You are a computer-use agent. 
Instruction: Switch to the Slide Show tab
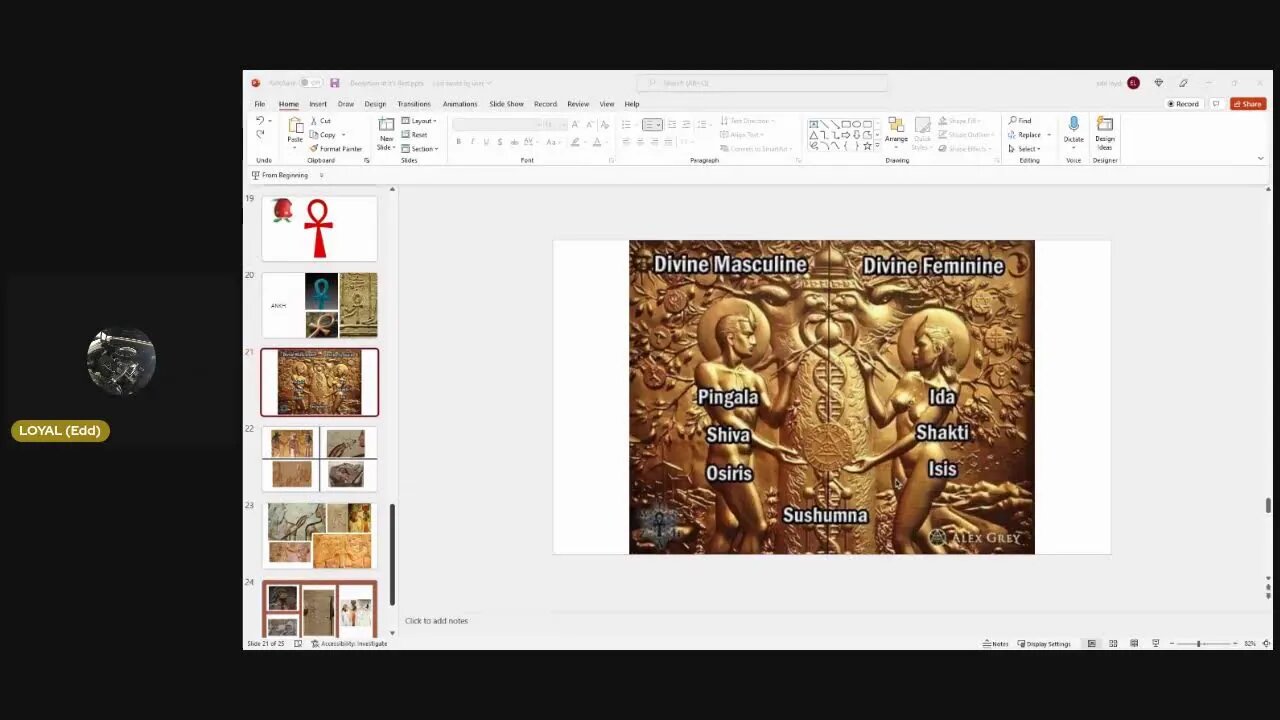(x=507, y=104)
